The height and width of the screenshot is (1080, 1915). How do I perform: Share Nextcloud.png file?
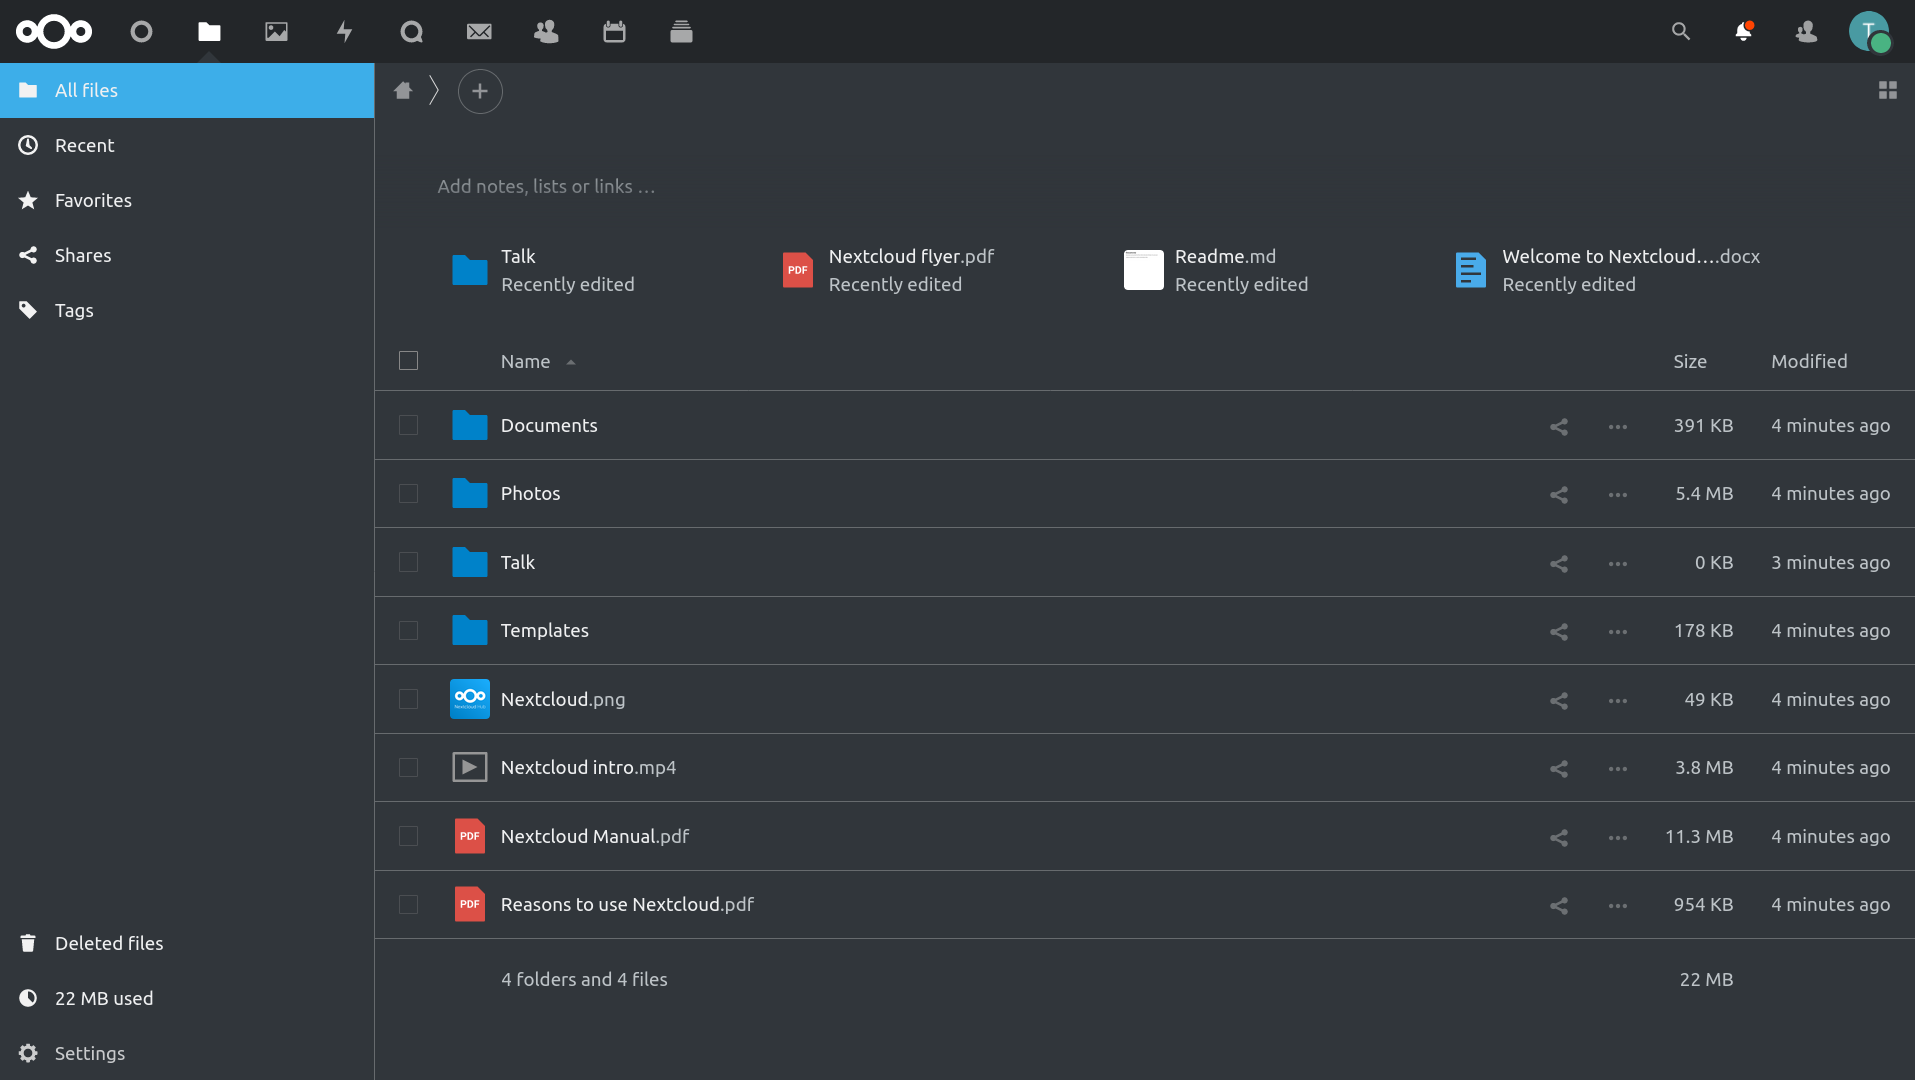pos(1558,700)
